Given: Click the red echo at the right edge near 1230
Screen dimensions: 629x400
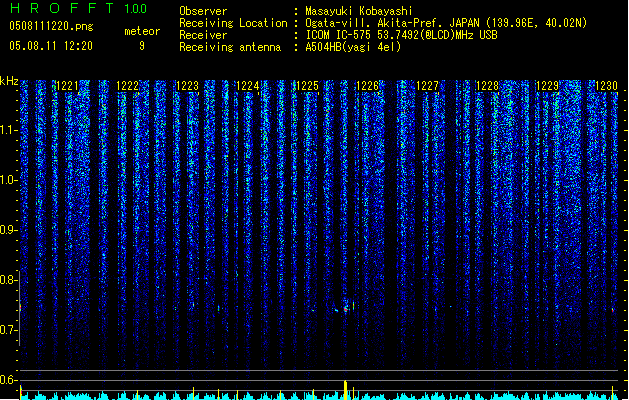Looking at the screenshot, I should tap(613, 310).
